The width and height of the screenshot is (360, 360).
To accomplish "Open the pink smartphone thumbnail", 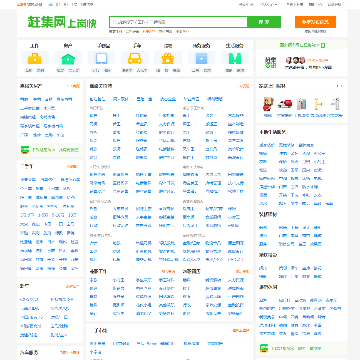I will coord(302,104).
